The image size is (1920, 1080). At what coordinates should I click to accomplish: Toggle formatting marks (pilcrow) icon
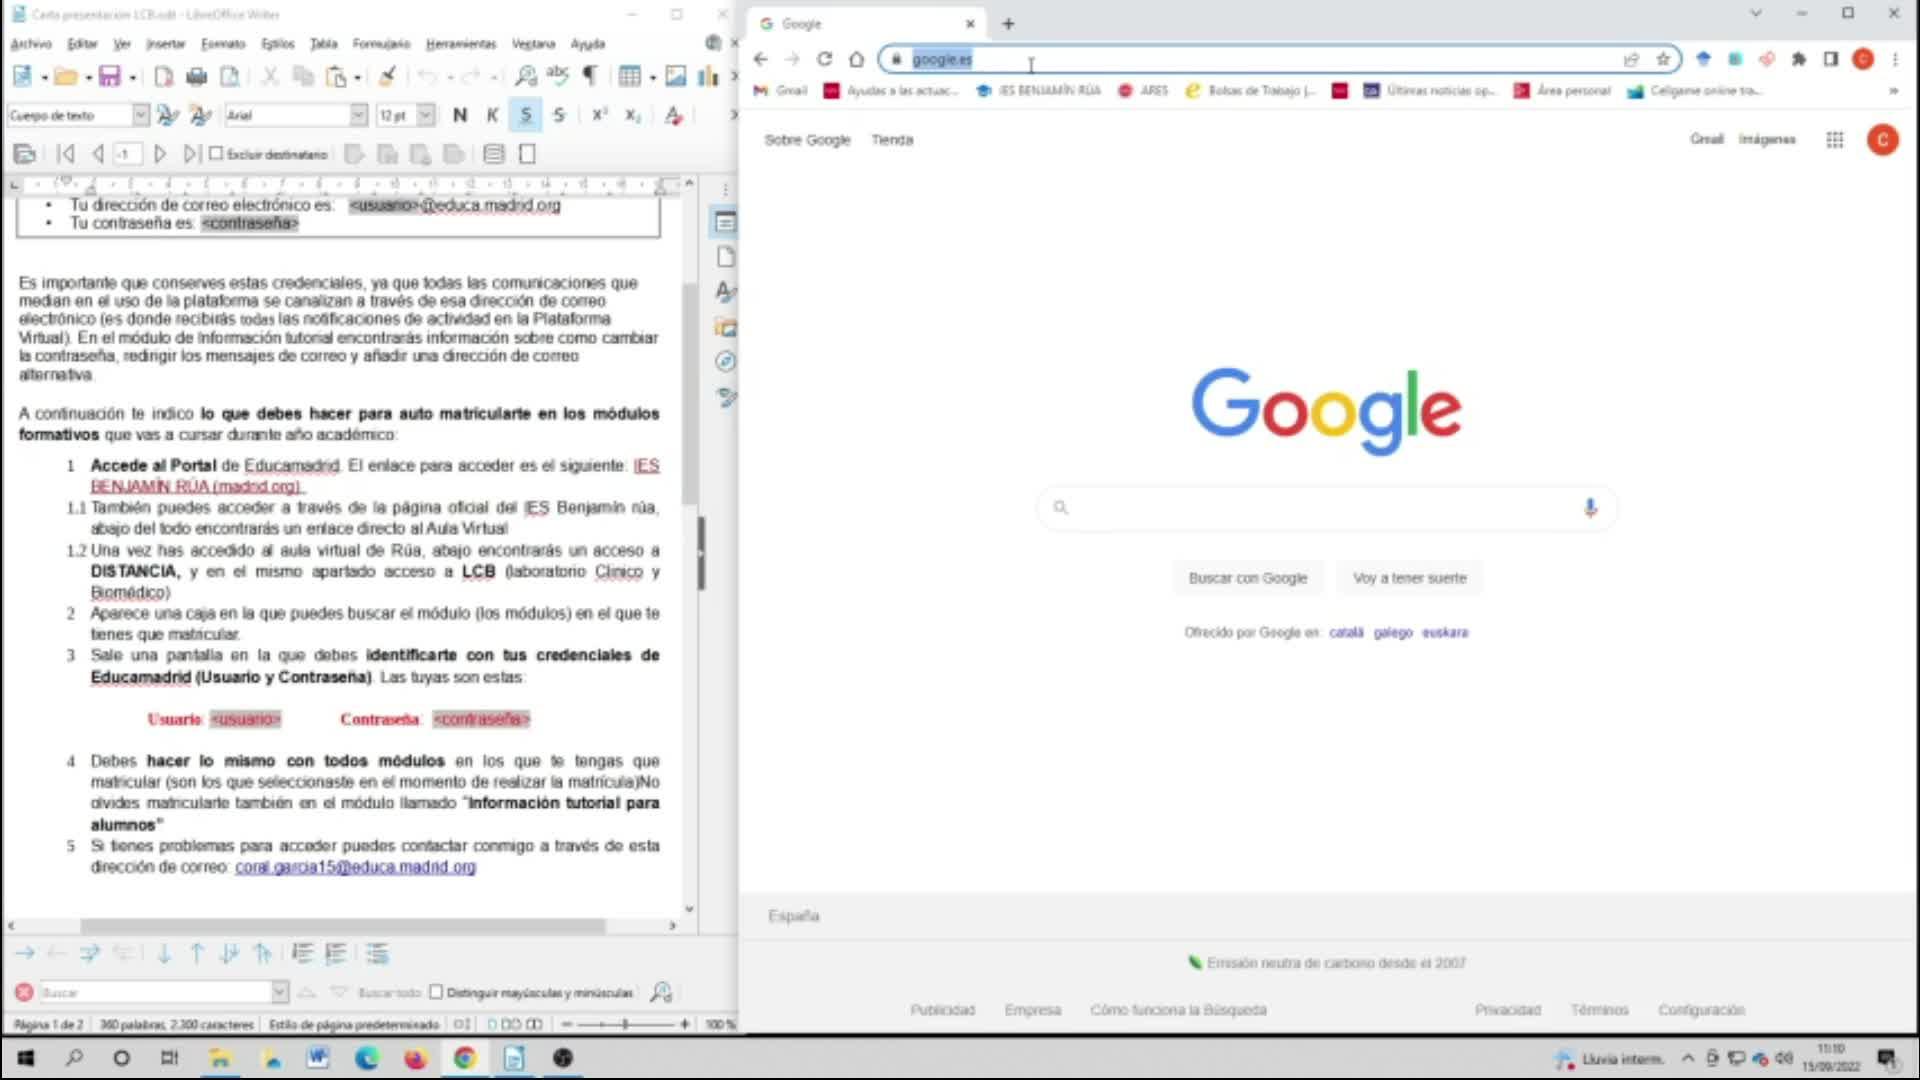[x=591, y=76]
